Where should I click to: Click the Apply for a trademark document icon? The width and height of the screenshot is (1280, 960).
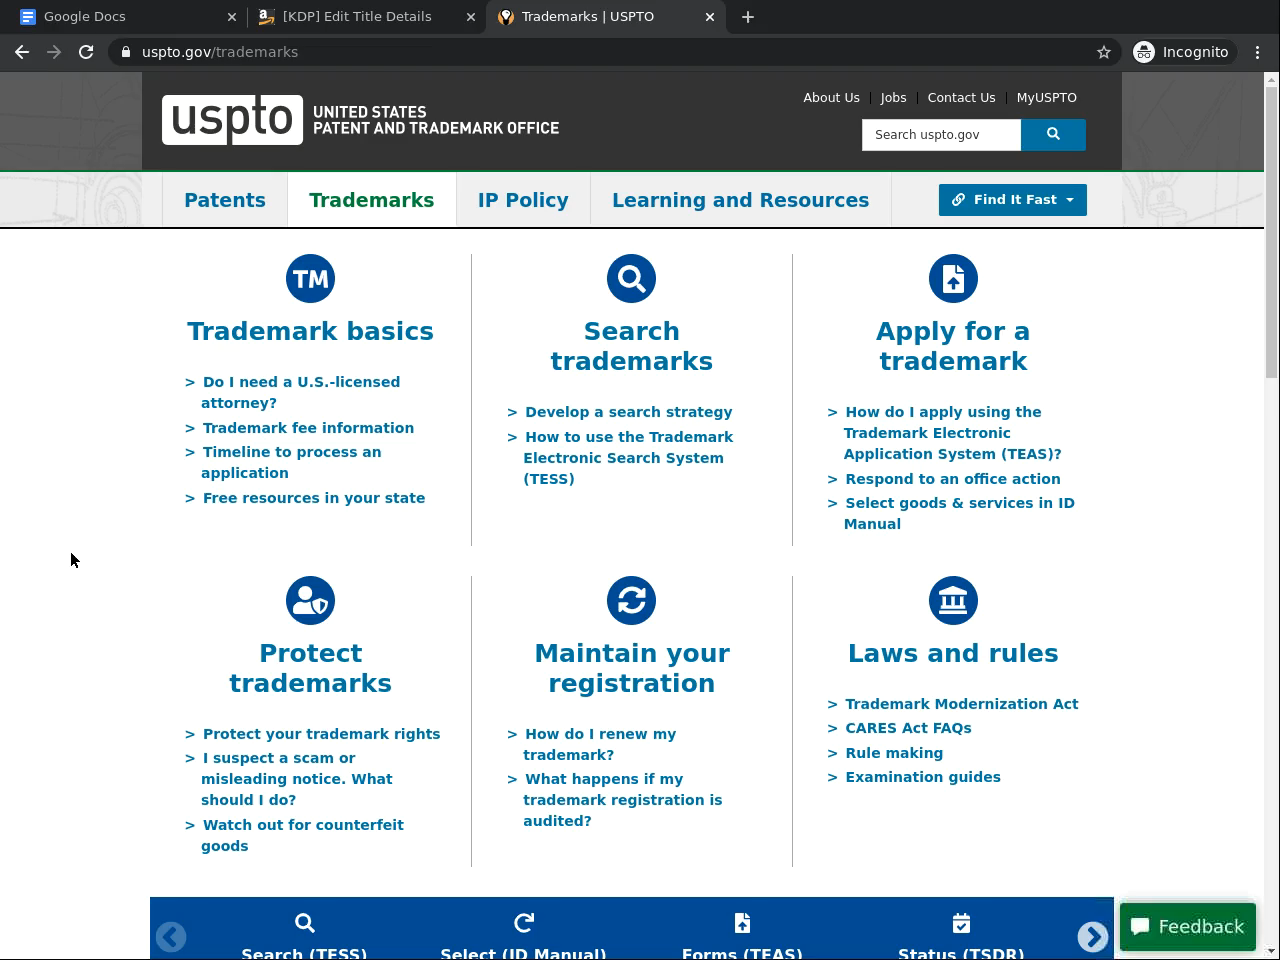click(953, 279)
